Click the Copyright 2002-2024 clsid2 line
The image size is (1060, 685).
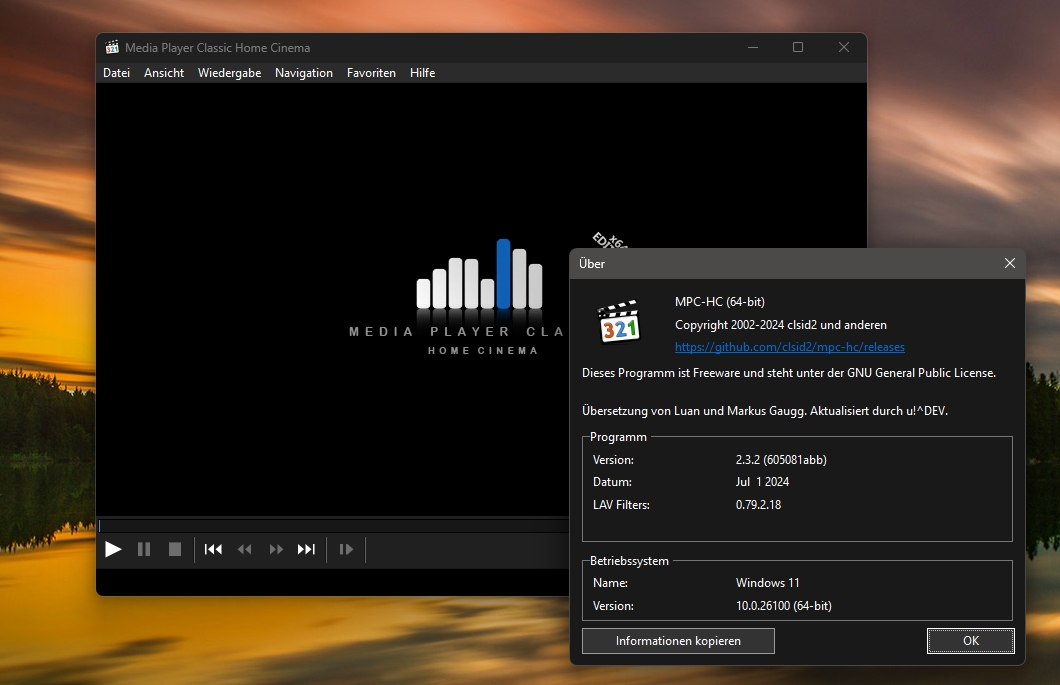(x=780, y=325)
